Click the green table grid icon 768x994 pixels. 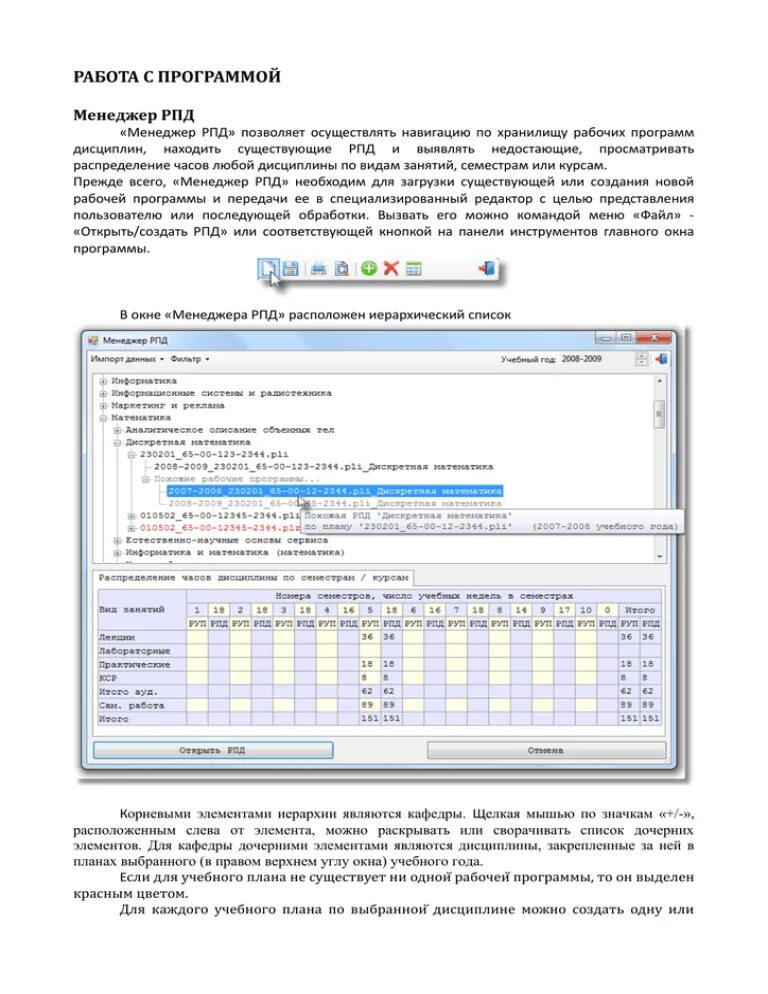(413, 269)
